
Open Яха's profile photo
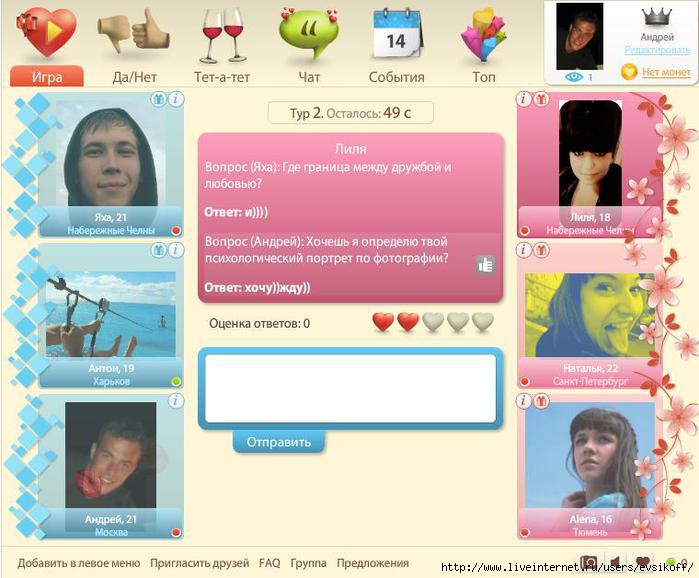(111, 154)
